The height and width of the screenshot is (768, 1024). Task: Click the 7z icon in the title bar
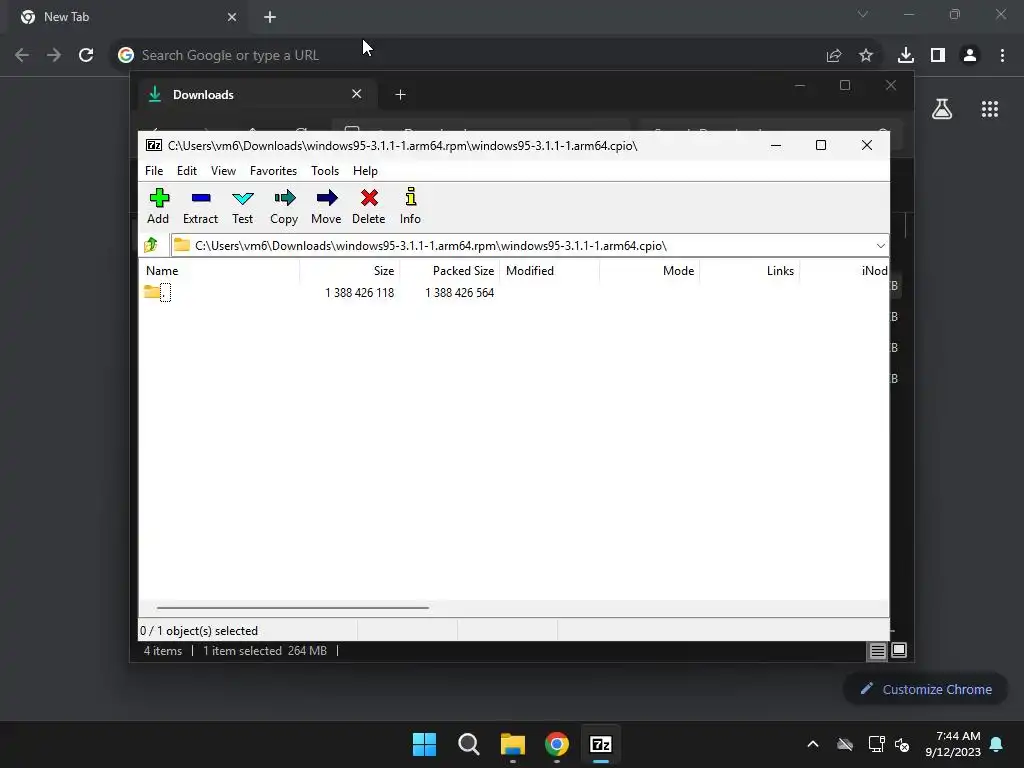pyautogui.click(x=154, y=145)
